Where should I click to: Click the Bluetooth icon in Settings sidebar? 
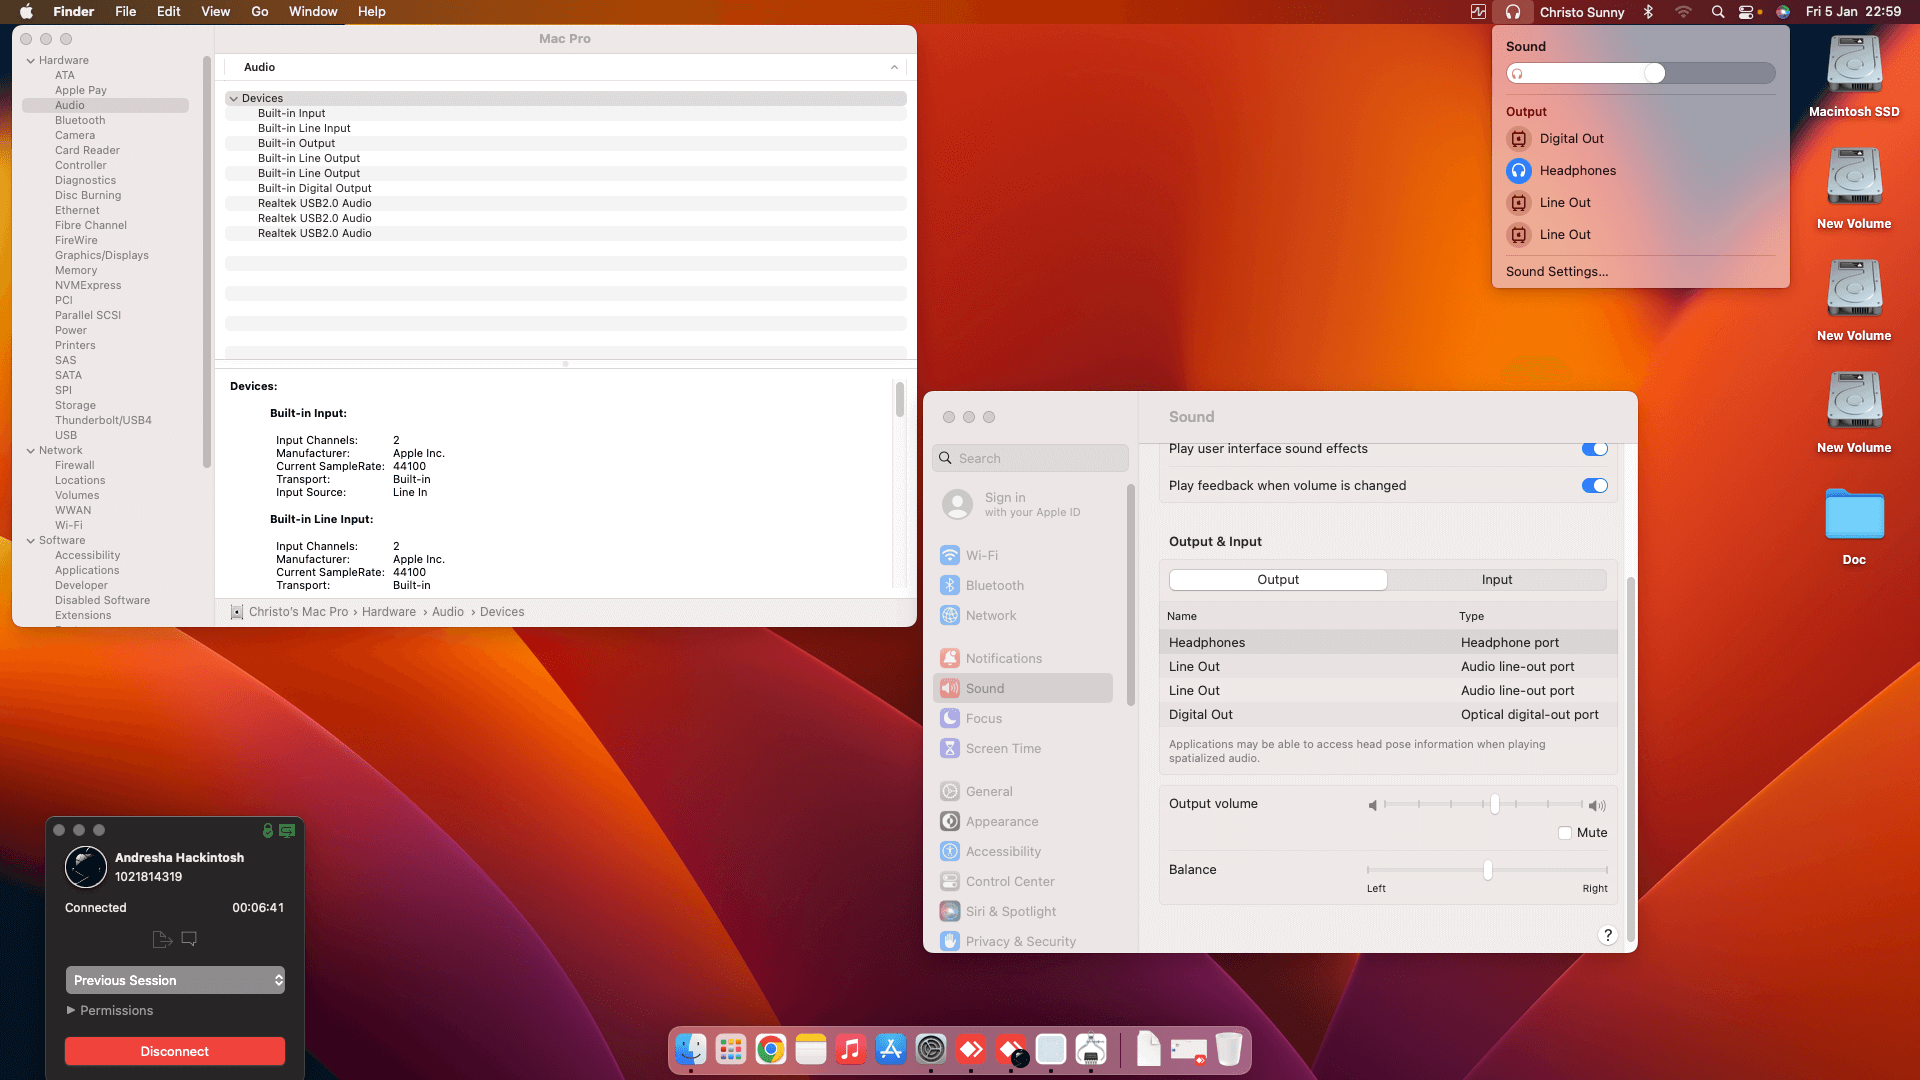[x=950, y=586]
